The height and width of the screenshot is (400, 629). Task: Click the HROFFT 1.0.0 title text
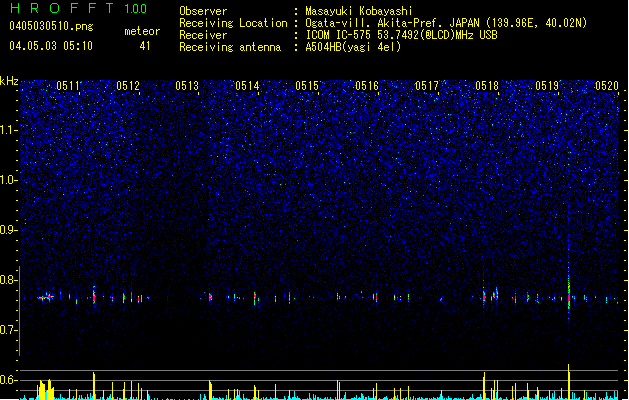(x=79, y=8)
